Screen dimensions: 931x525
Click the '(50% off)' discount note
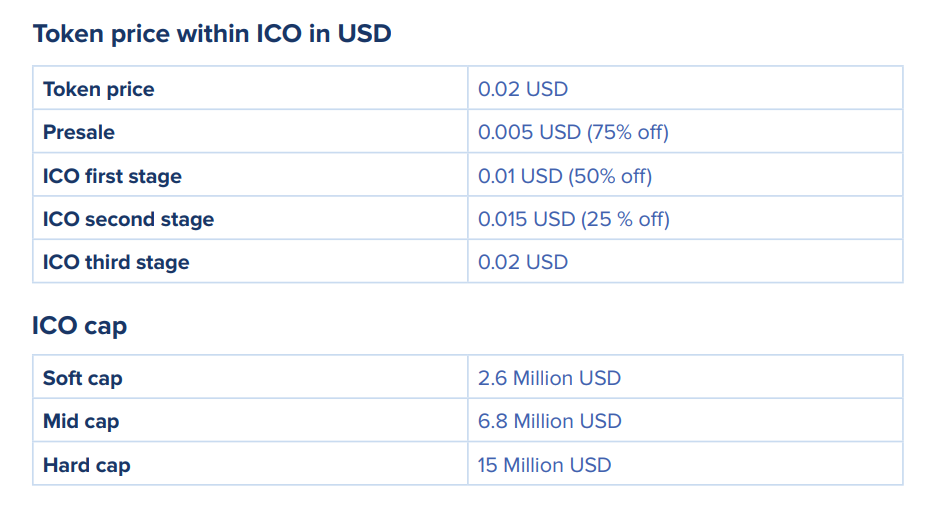[x=610, y=176]
